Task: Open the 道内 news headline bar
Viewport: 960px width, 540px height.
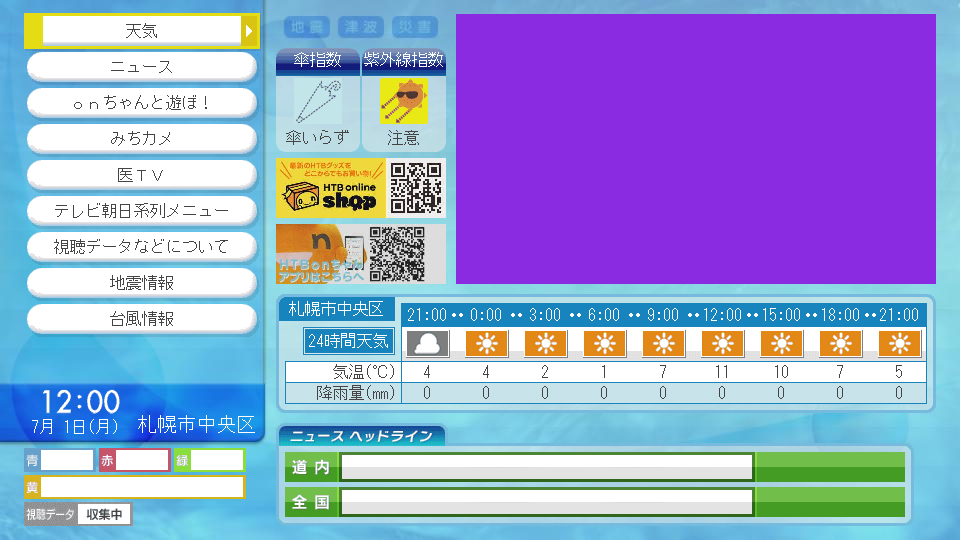Action: tap(546, 467)
